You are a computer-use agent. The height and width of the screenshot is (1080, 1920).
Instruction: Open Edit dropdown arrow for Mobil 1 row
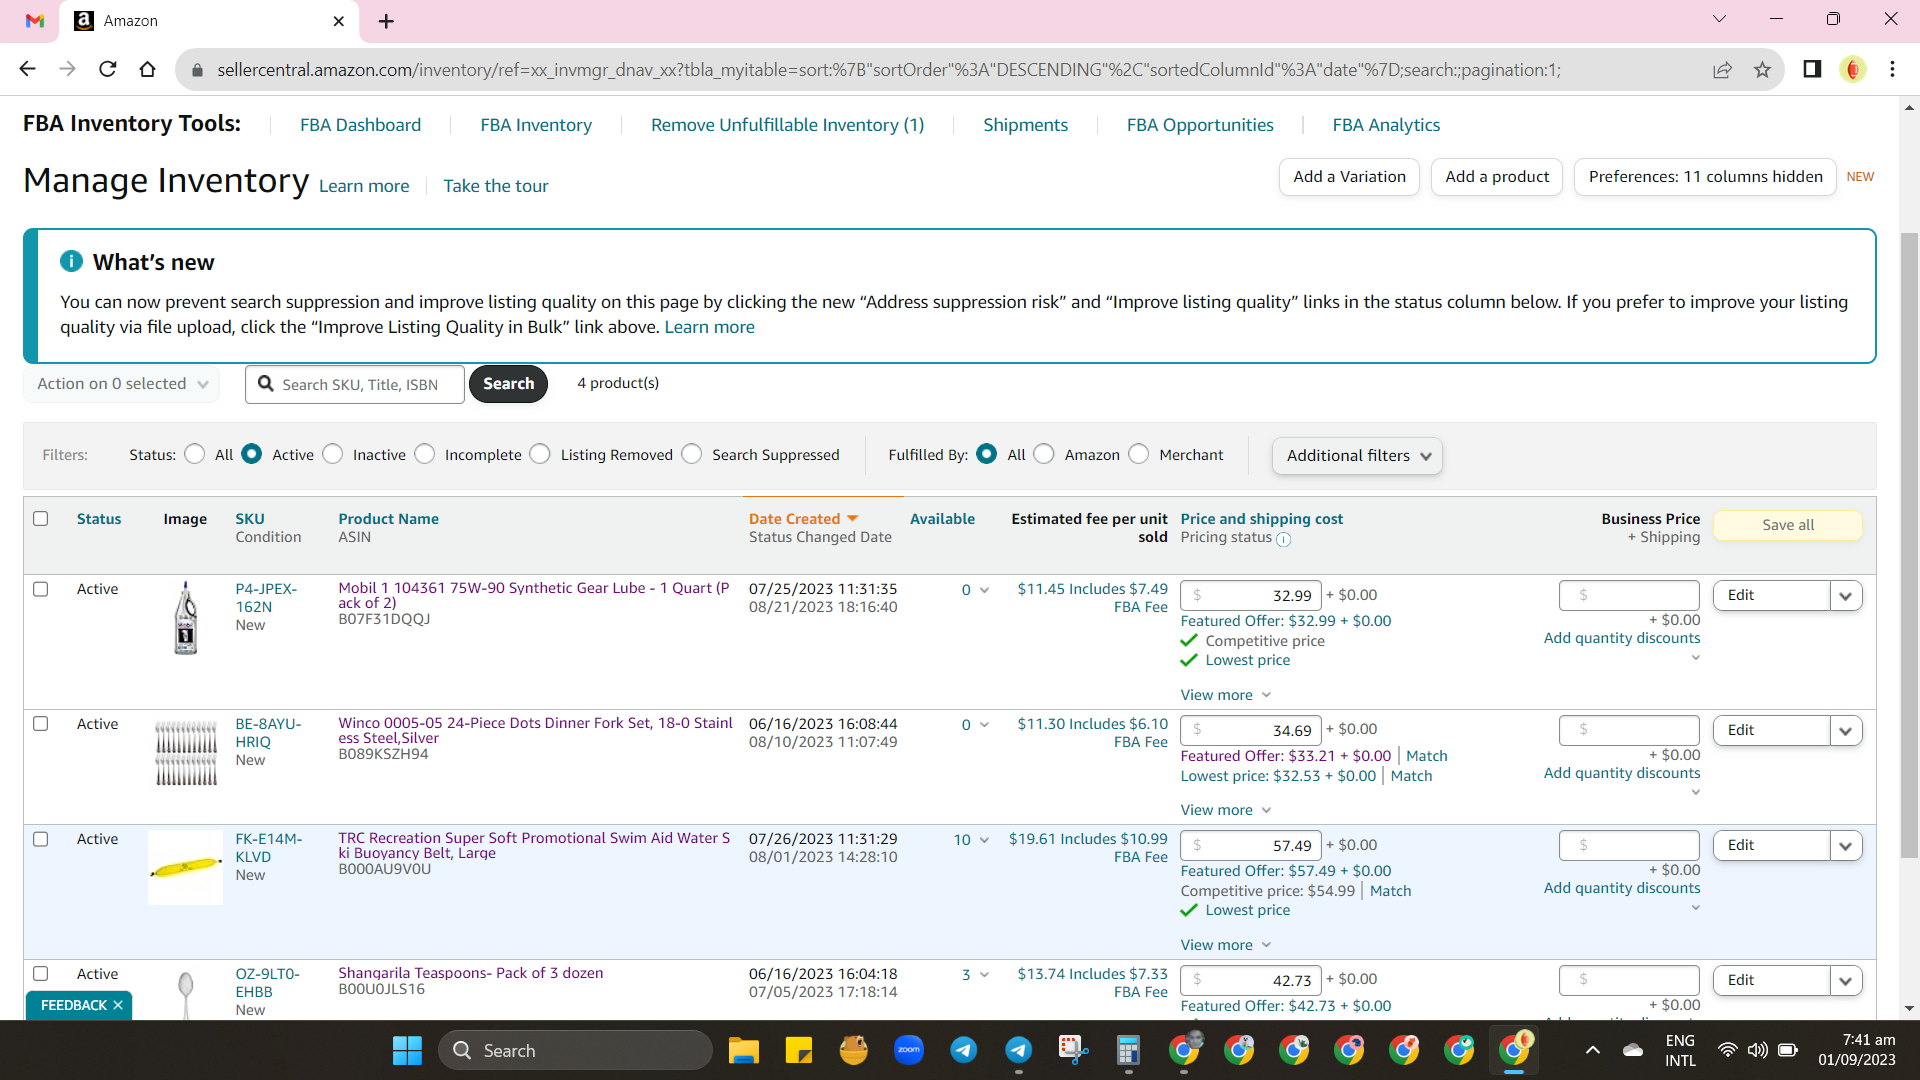(x=1846, y=596)
